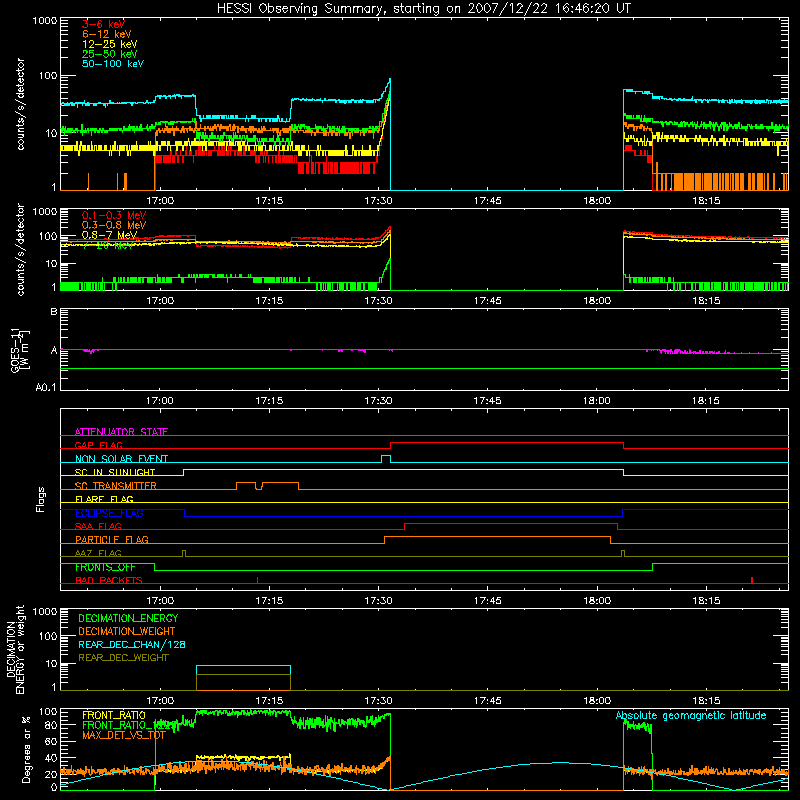Select the DECIMATION_ENERGY legend label
Image resolution: width=800 pixels, height=800 pixels.
pyautogui.click(x=128, y=618)
